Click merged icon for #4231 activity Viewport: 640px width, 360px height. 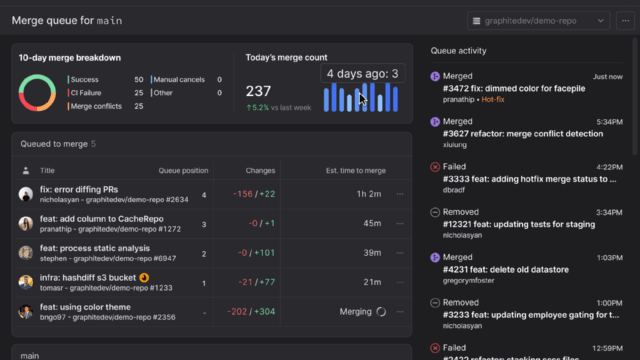click(435, 258)
